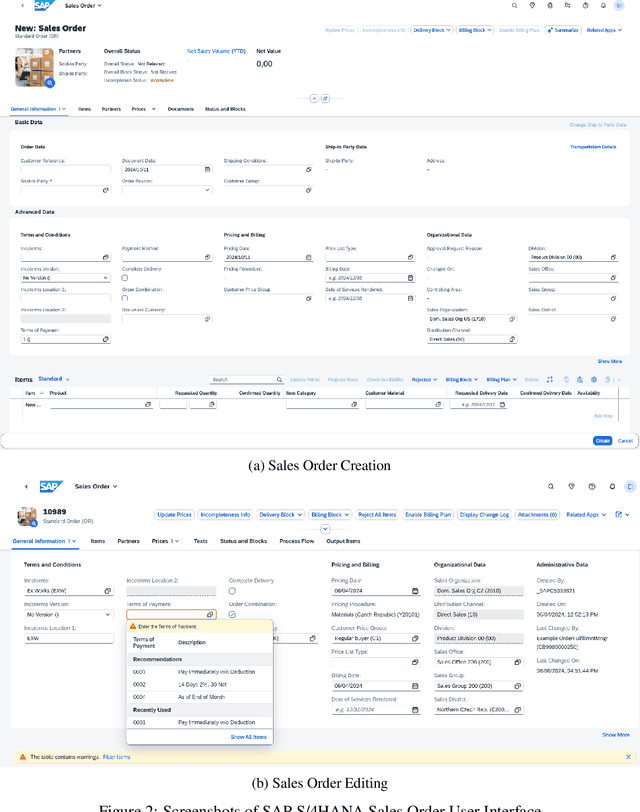Open value help for the Incoterms Ex Works (EXW) field

point(108,591)
